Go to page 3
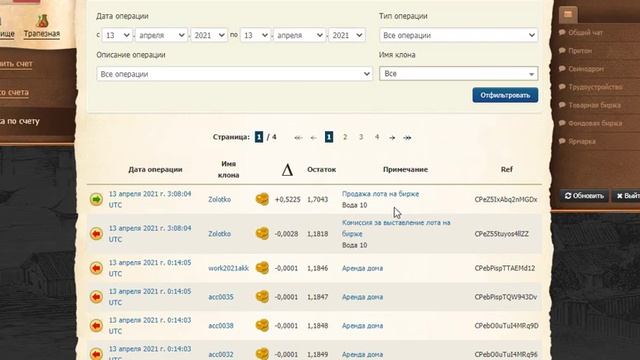This screenshot has height=360, width=640. click(361, 137)
